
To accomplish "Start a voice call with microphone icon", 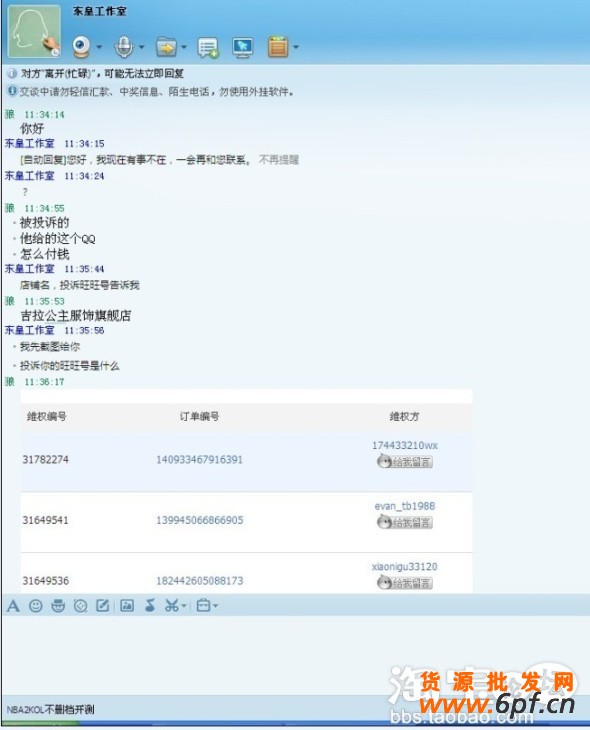I will [124, 47].
